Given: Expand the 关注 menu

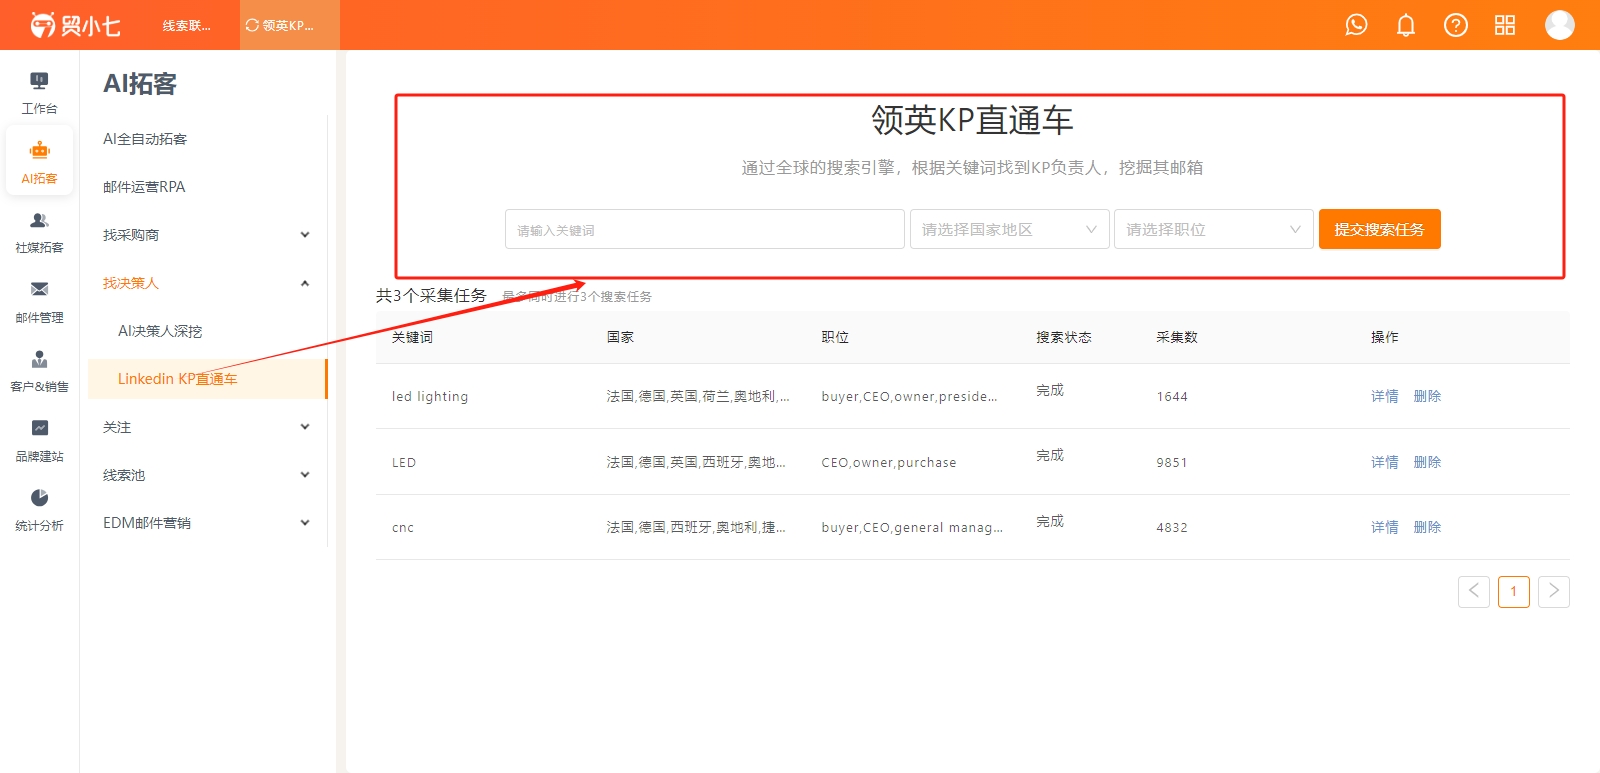Looking at the screenshot, I should [207, 427].
